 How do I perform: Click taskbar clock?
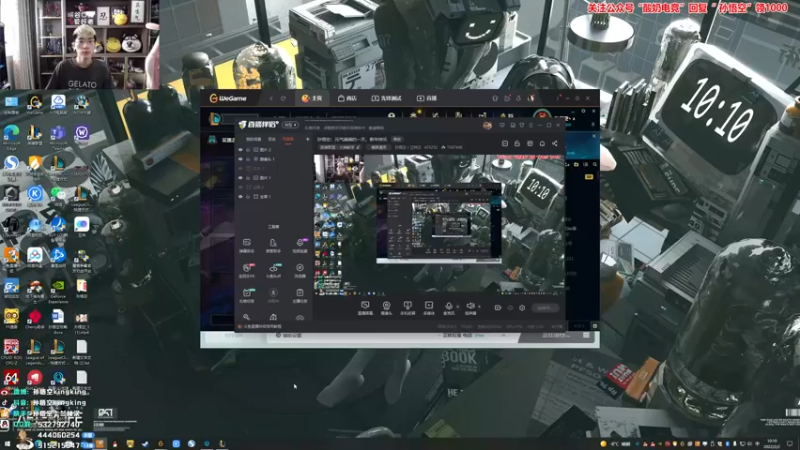pyautogui.click(x=772, y=443)
